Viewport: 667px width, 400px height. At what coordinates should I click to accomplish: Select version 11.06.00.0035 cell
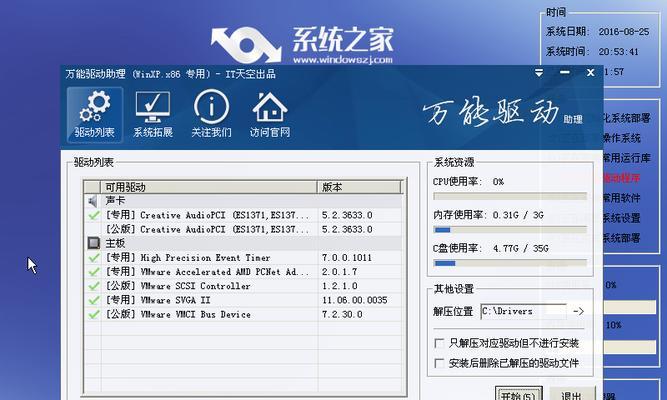point(354,300)
